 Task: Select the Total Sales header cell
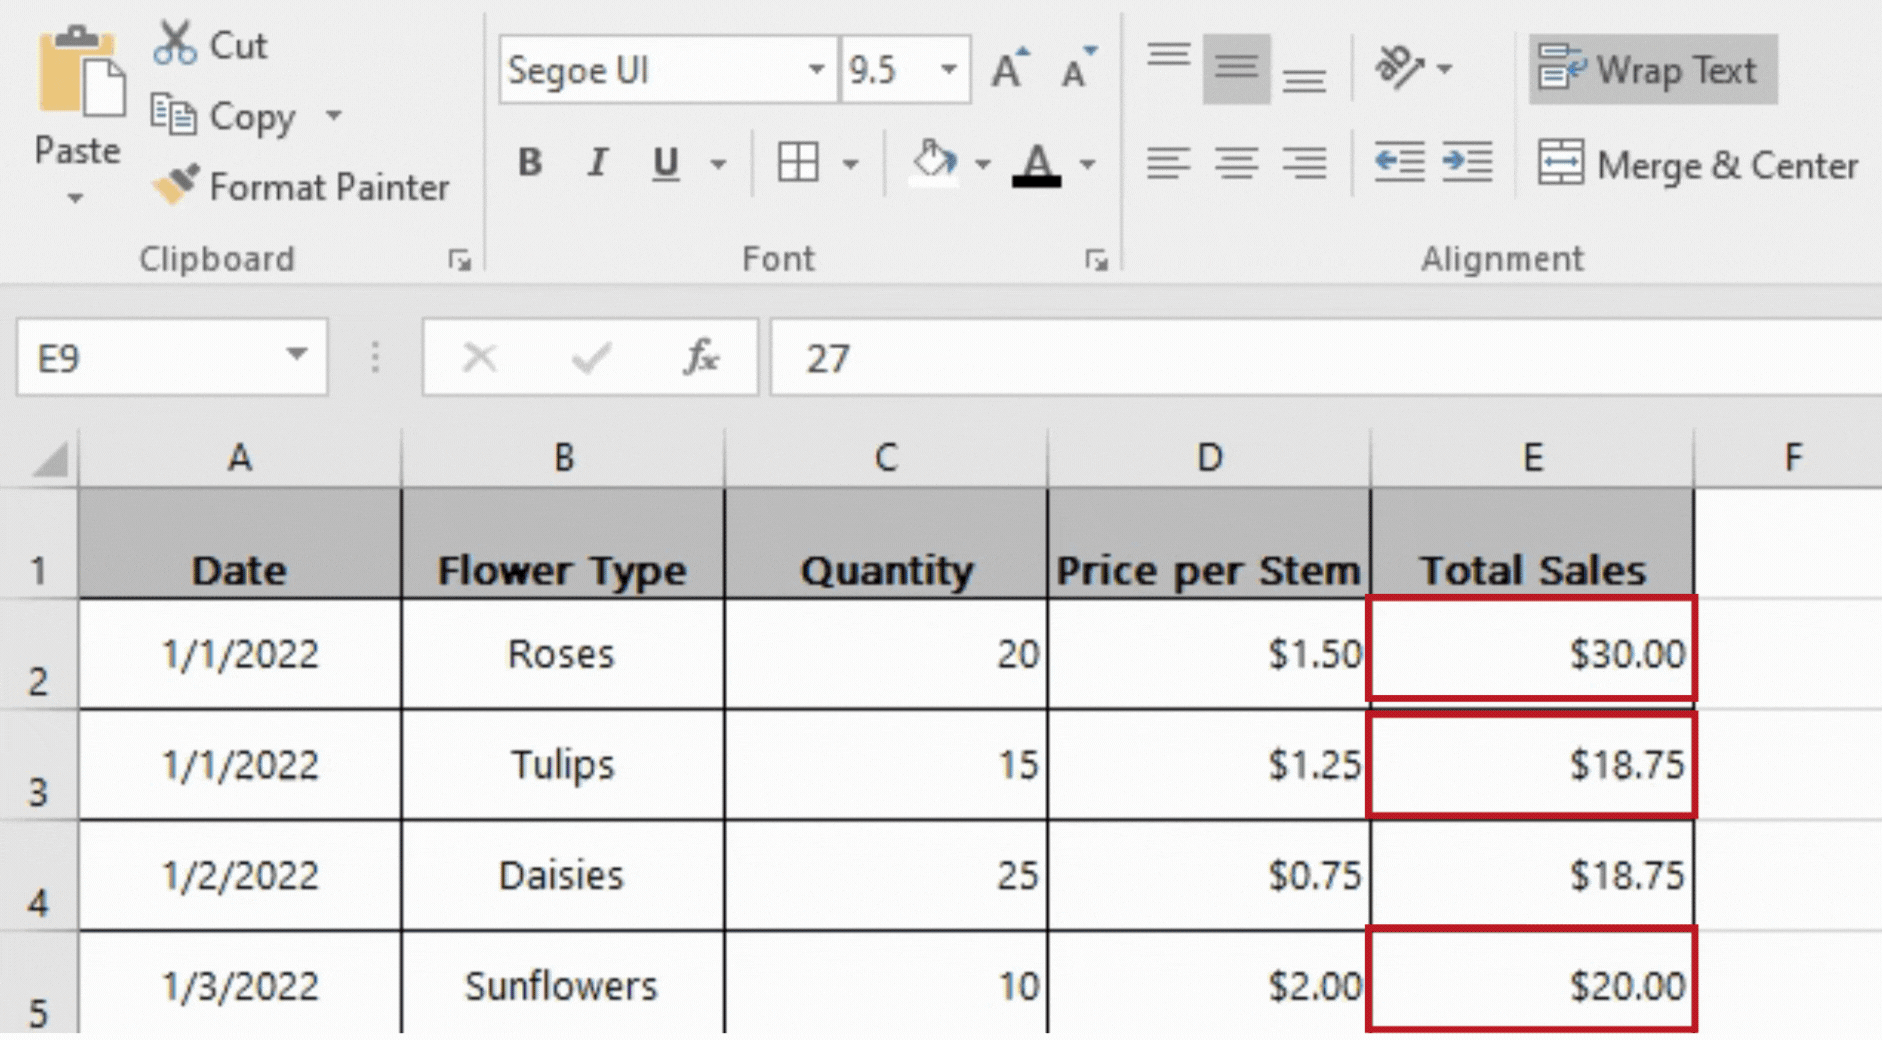point(1532,544)
